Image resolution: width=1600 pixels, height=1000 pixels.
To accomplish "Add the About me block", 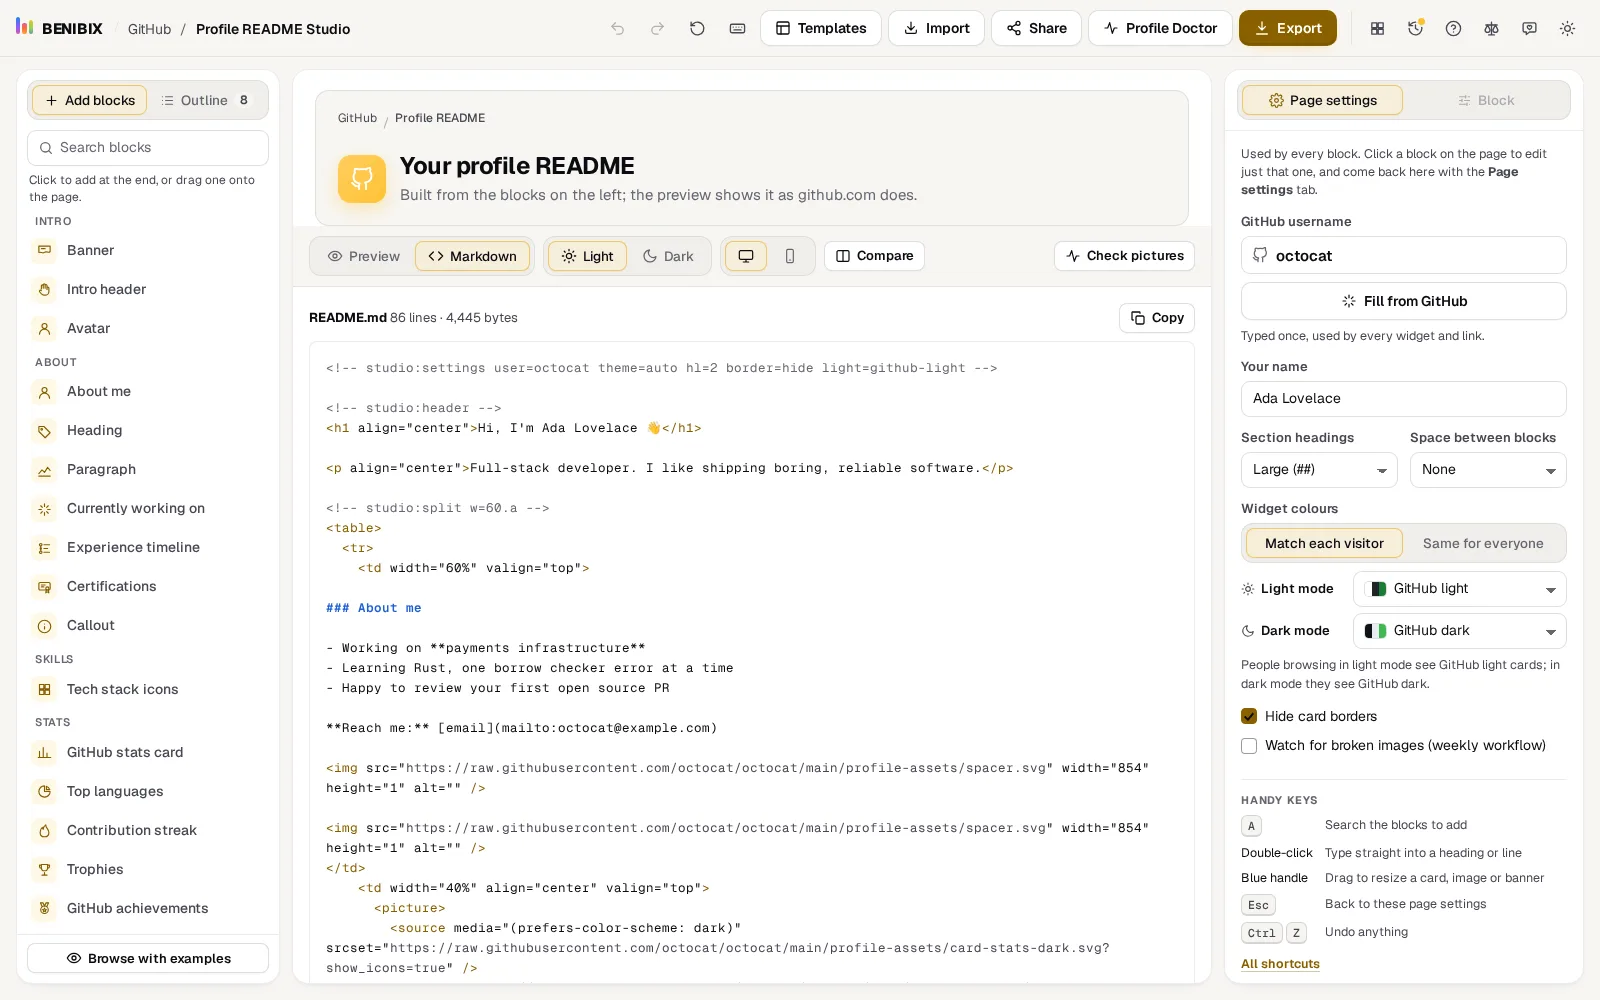I will 148,391.
